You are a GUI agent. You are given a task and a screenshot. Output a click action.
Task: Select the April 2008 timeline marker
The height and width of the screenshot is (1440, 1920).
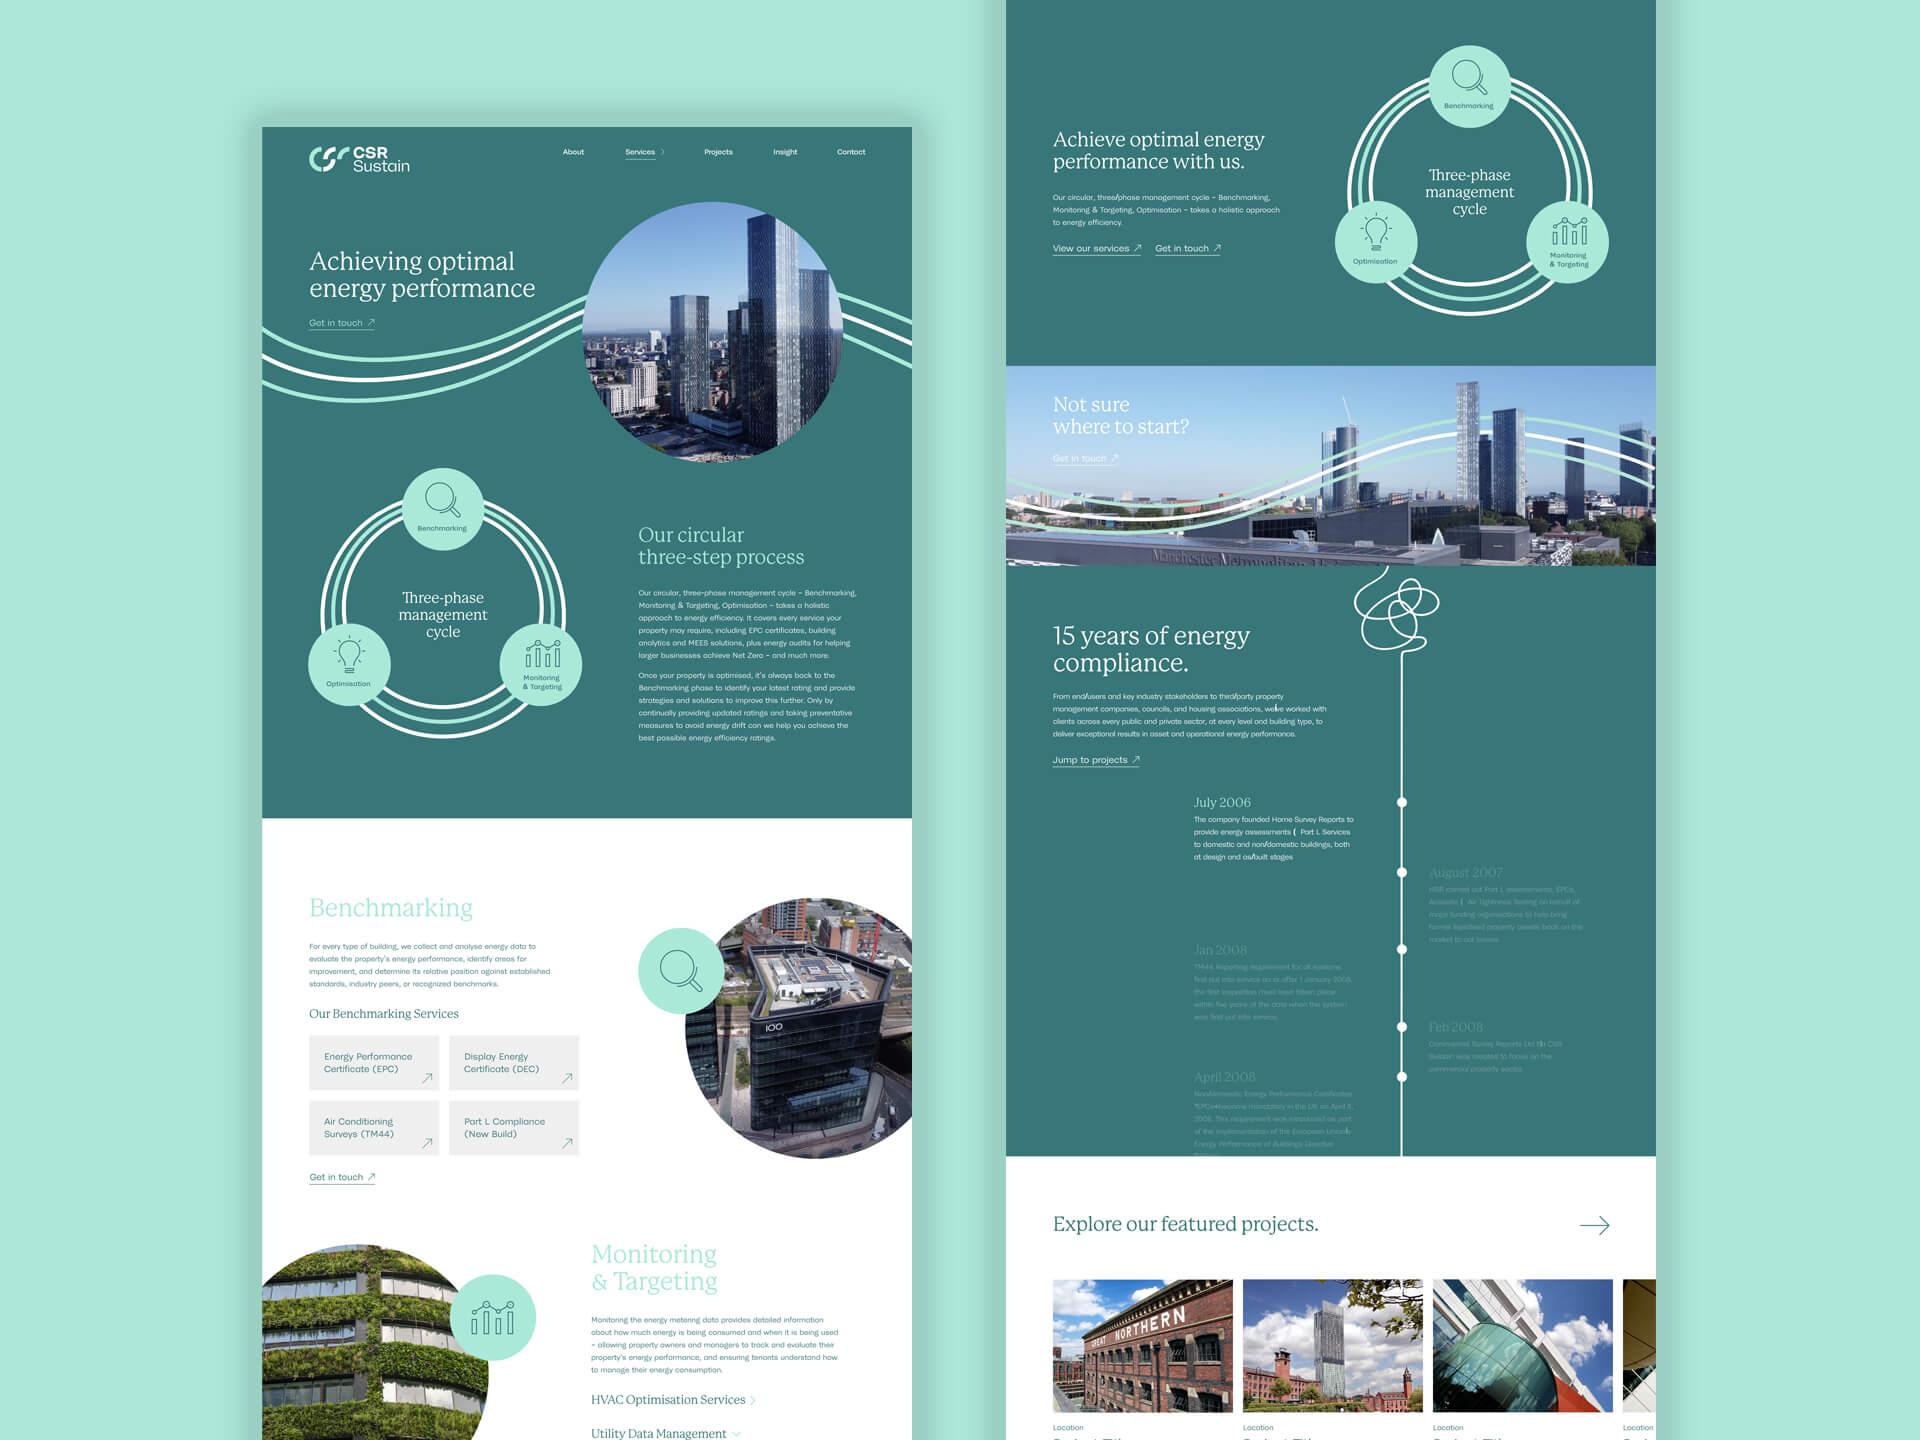[1402, 1076]
